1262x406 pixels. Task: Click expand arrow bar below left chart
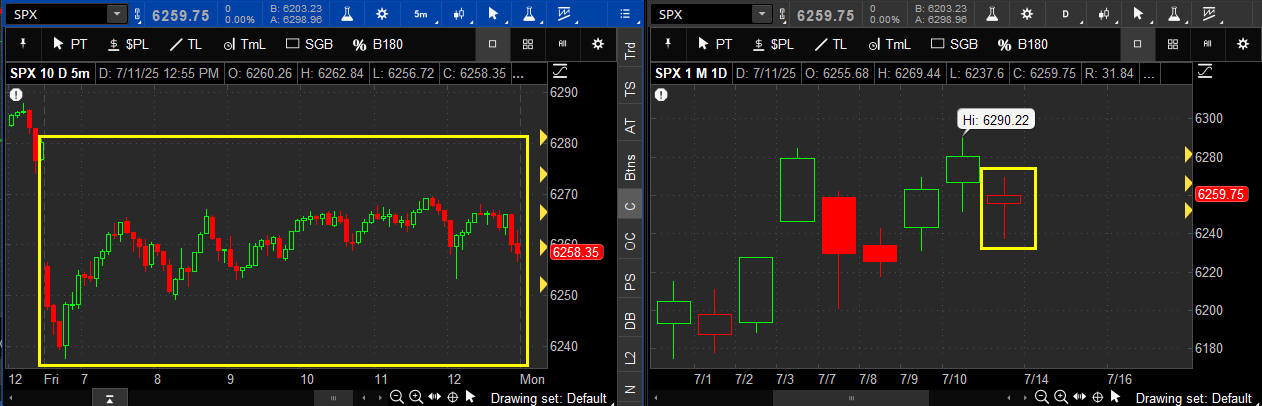(x=109, y=398)
